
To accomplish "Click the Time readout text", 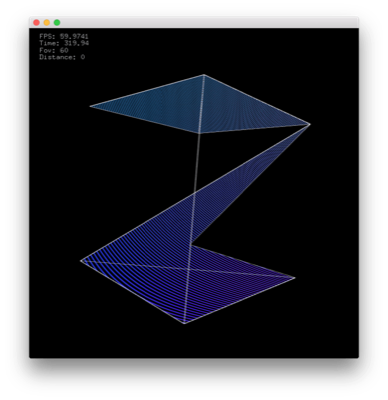I will tap(64, 43).
